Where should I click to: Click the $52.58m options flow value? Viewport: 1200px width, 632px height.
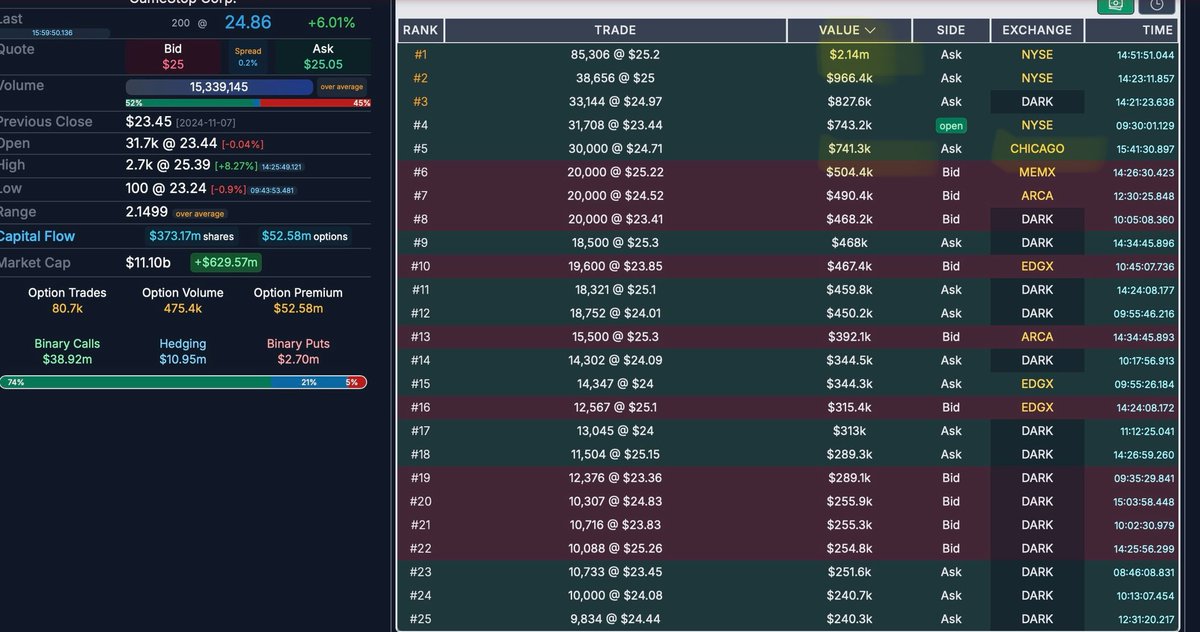(305, 236)
